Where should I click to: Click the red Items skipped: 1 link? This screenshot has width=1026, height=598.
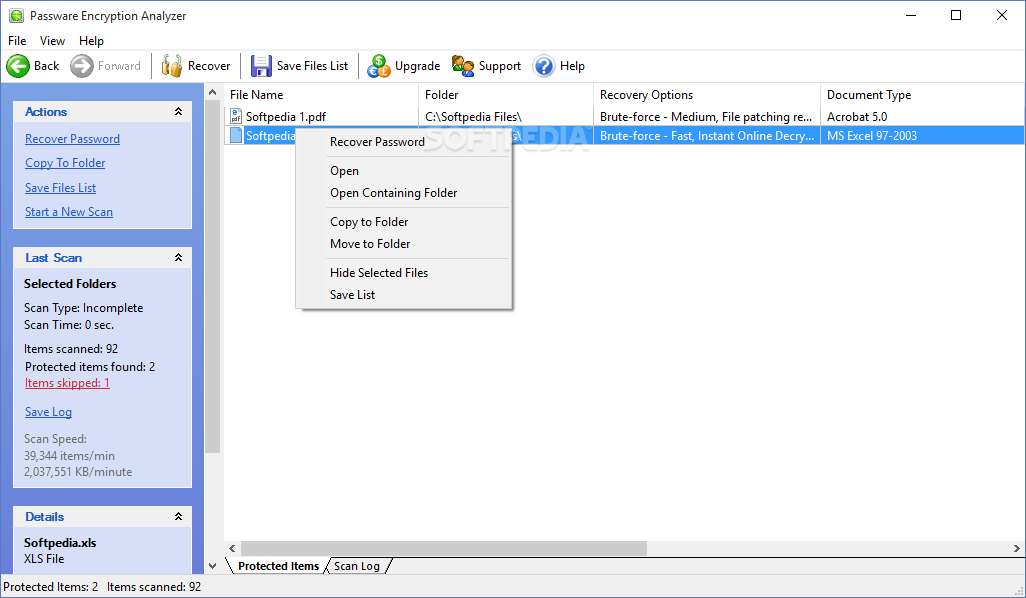[67, 383]
